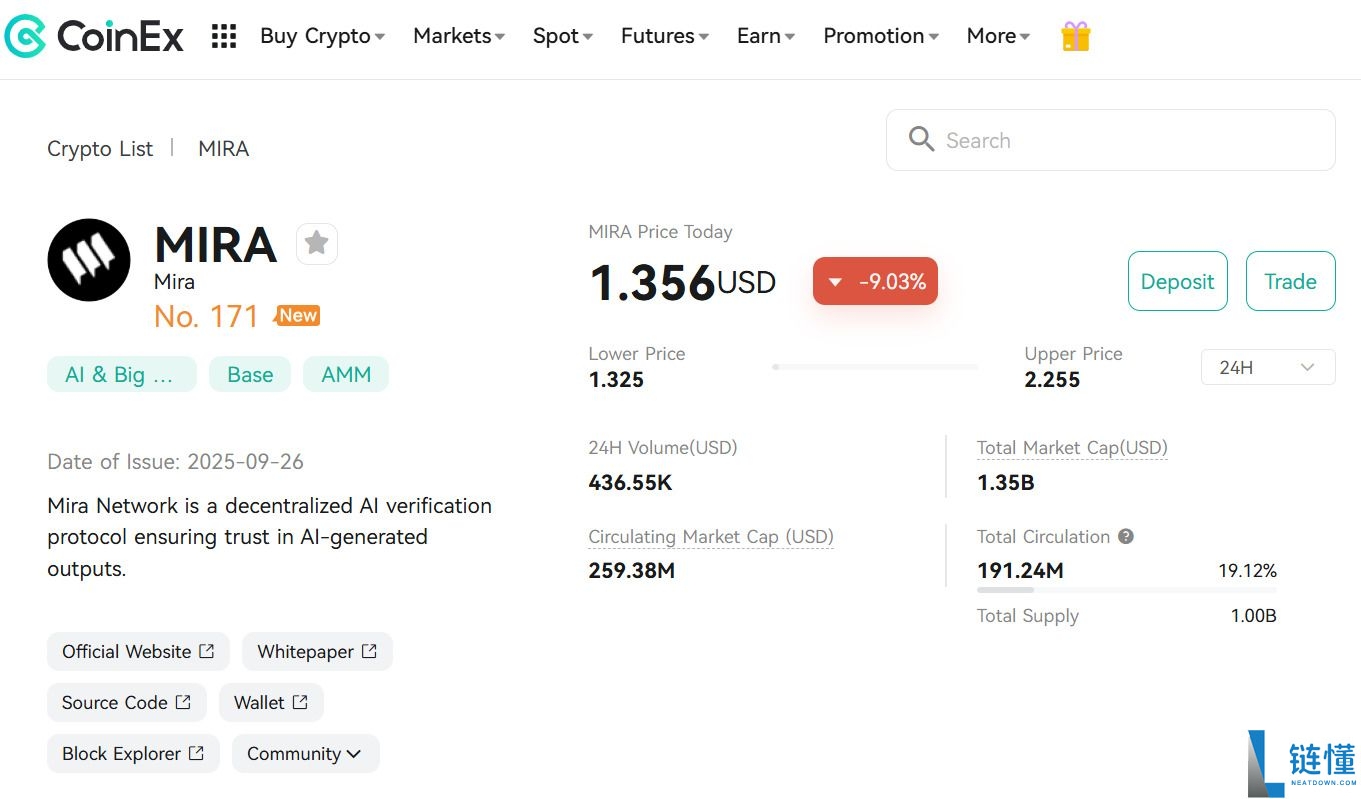Viewport: 1361px width, 799px height.
Task: Select the AI & Big category tag
Action: [x=122, y=374]
